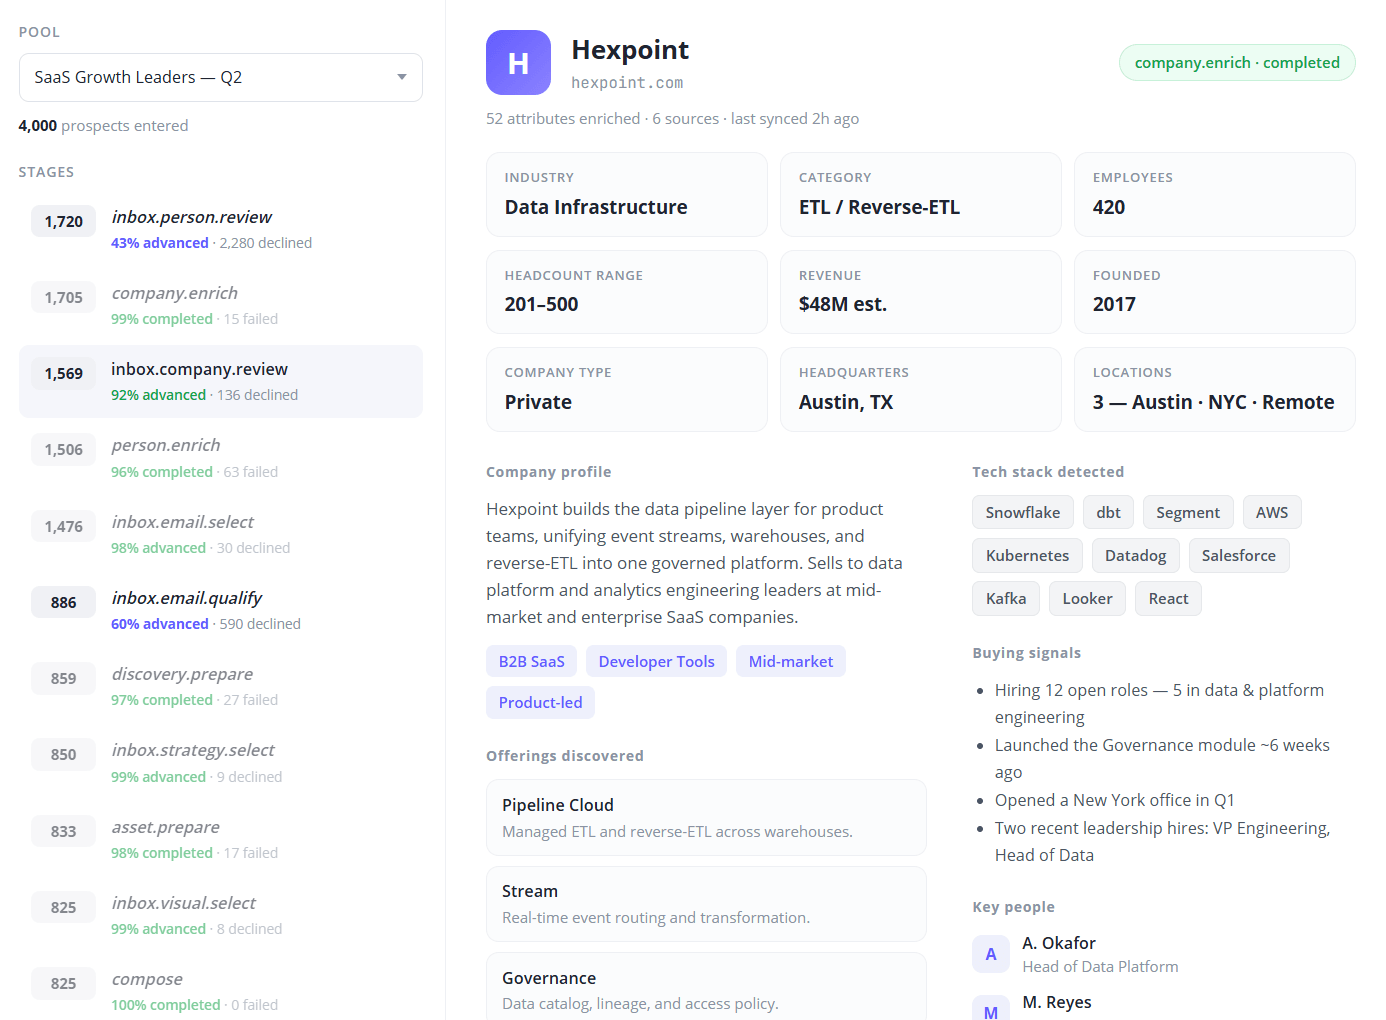Click the Snowflake tech chip
Image resolution: width=1386 pixels, height=1020 pixels.
coord(1023,512)
